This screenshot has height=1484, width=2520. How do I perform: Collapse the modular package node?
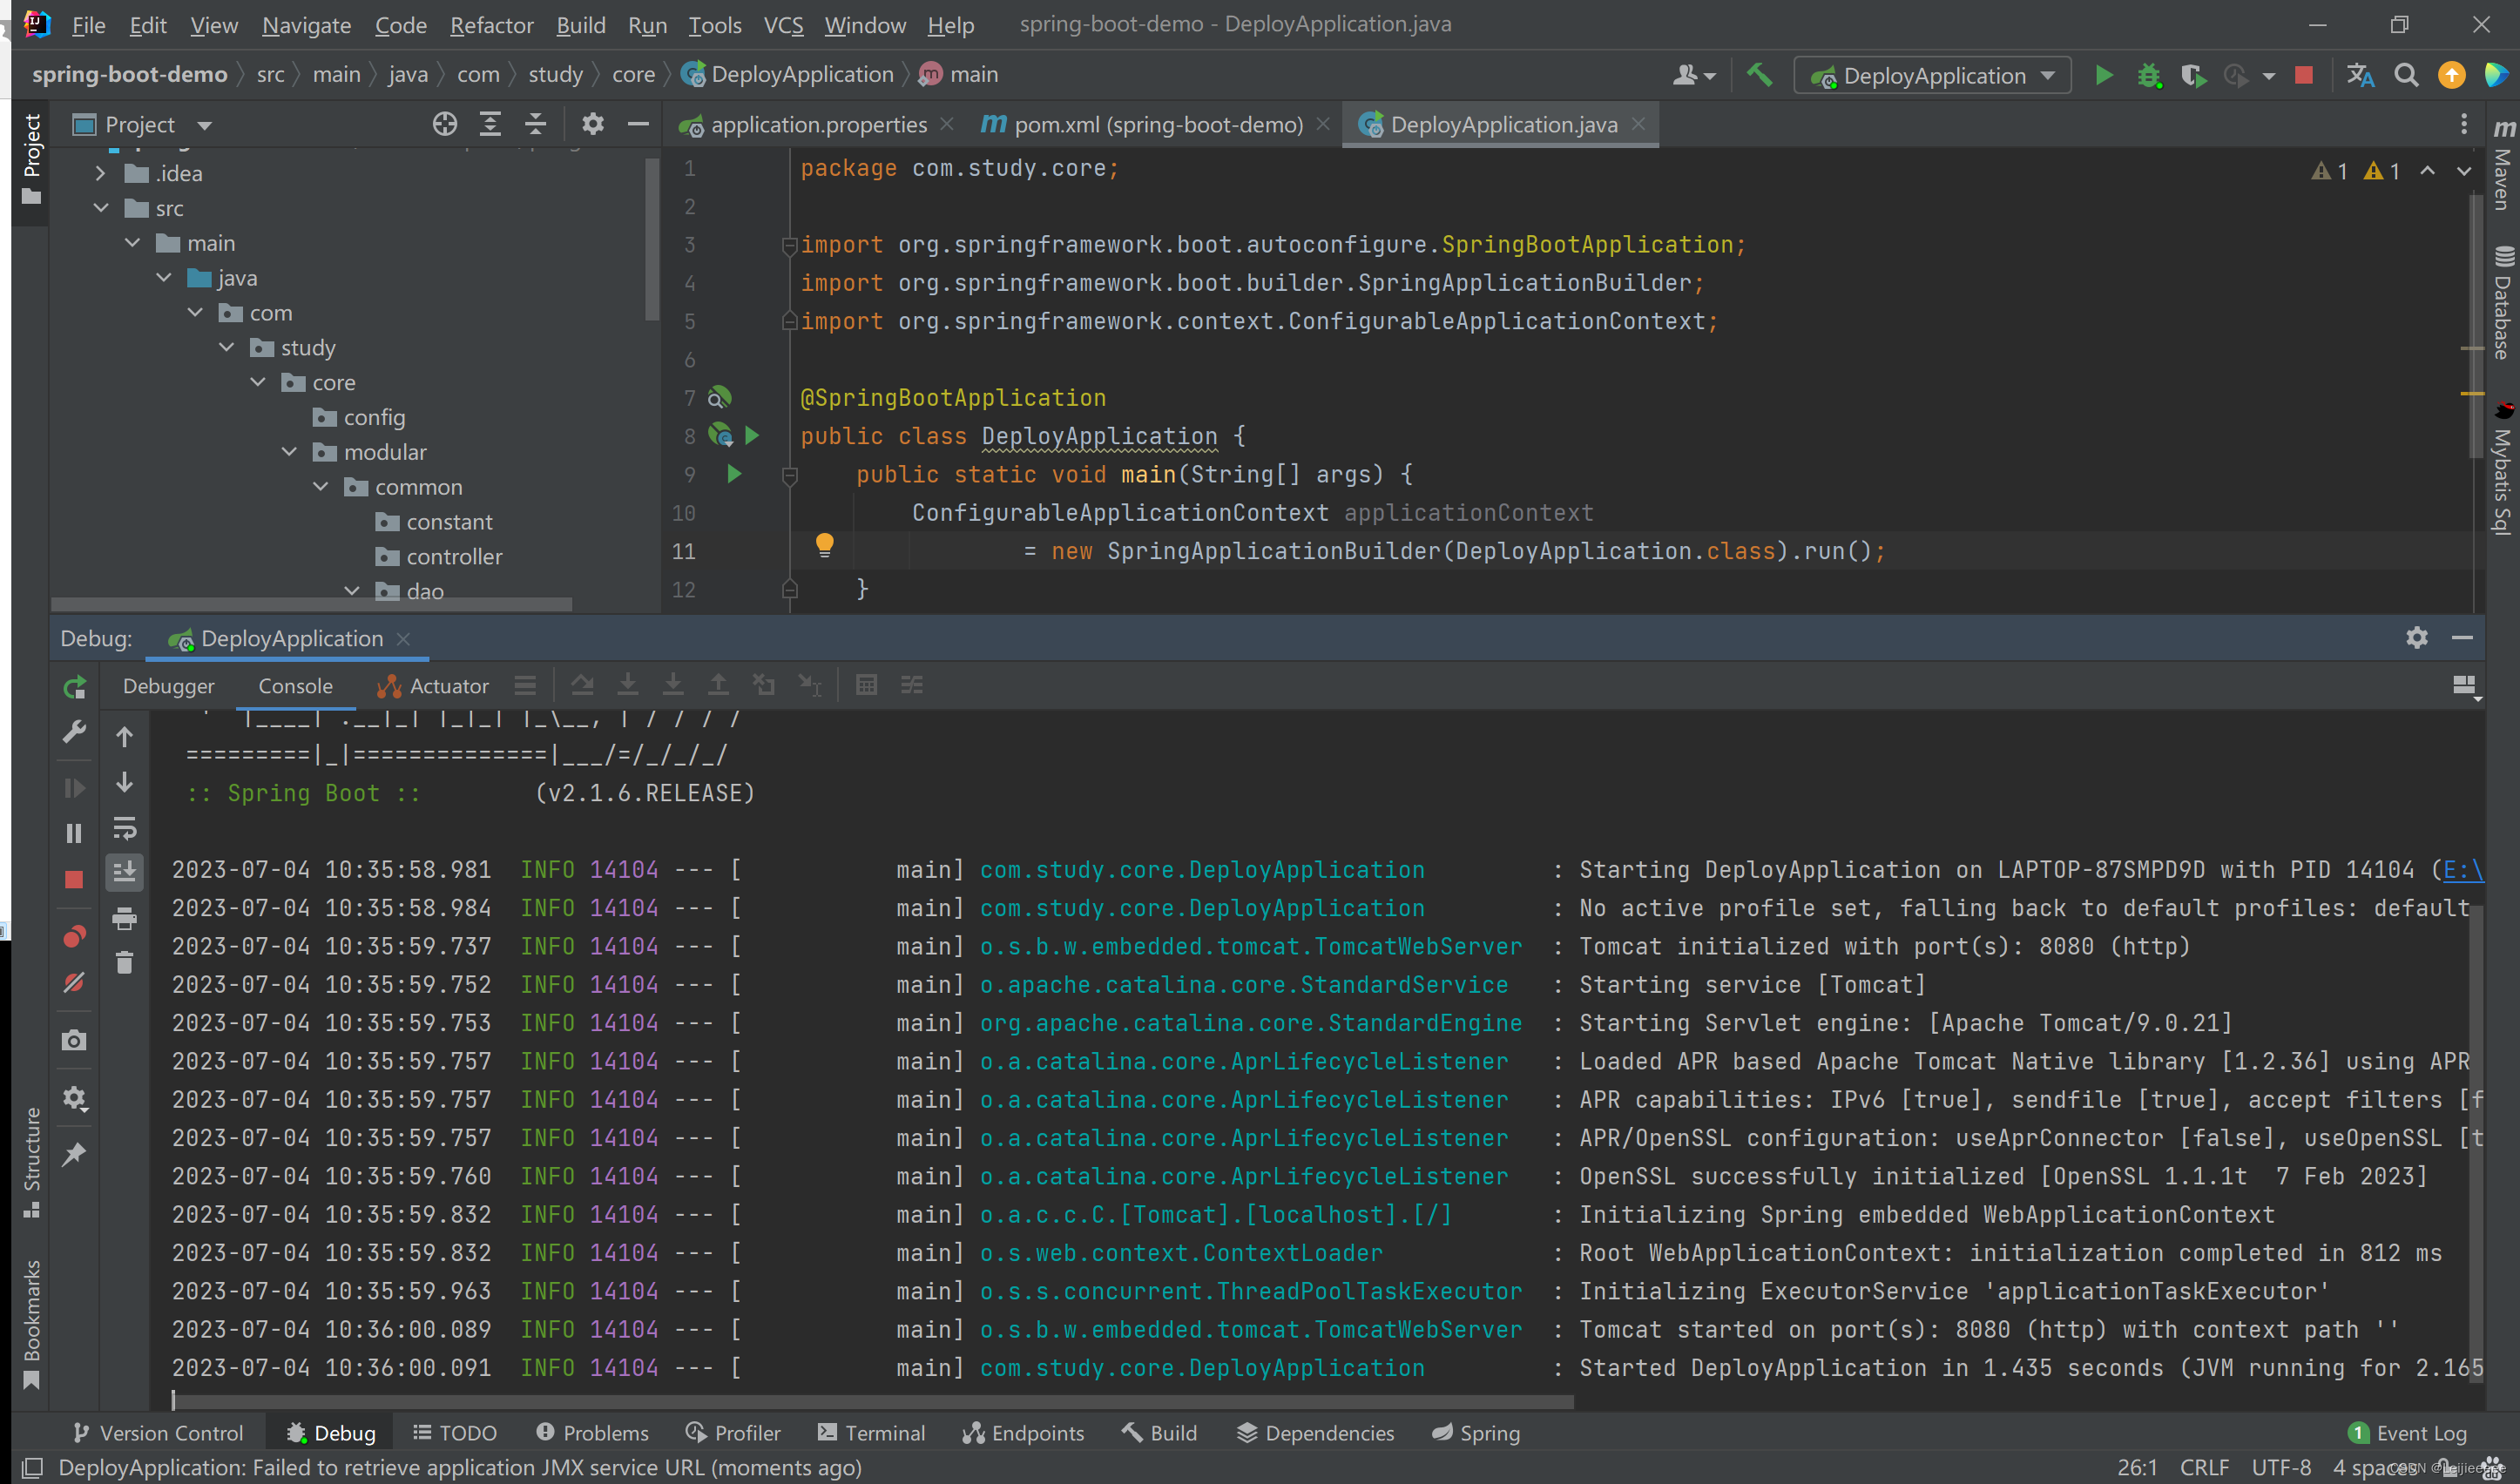click(290, 452)
